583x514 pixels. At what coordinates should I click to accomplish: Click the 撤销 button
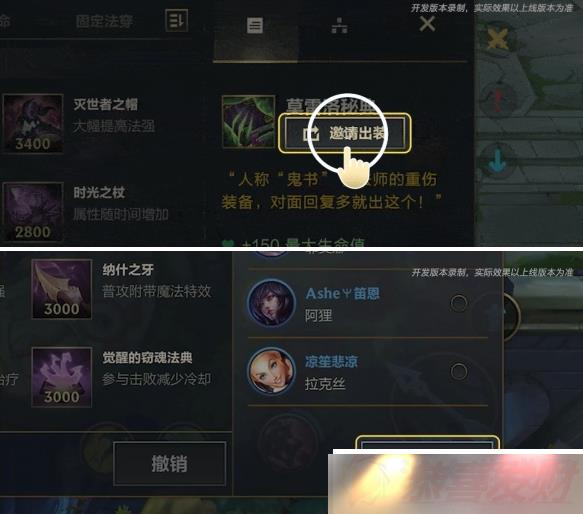pyautogui.click(x=170, y=464)
